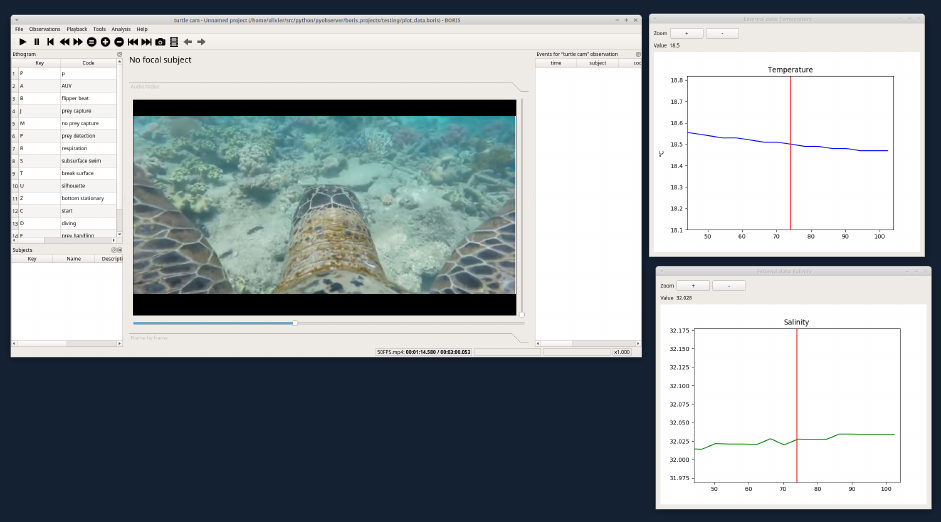Float the Events panel with its dock button
Image resolution: width=941 pixels, height=522 pixels.
coord(638,54)
